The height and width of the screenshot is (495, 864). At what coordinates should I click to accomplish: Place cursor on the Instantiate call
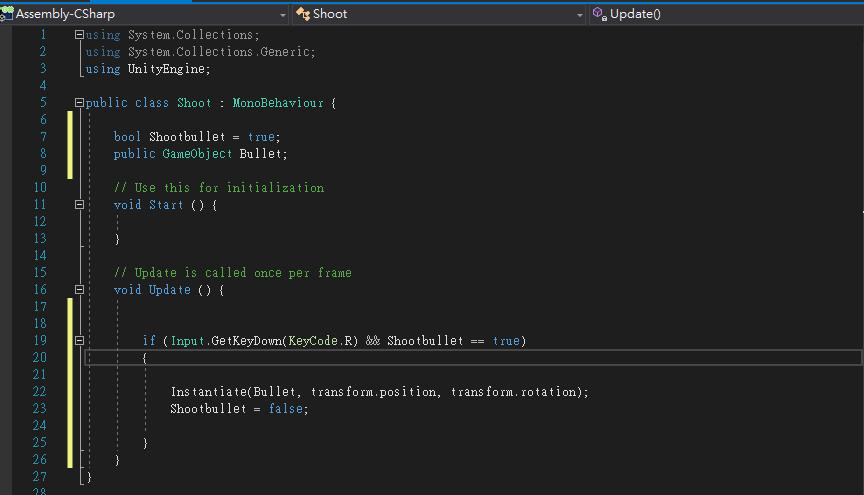(208, 392)
